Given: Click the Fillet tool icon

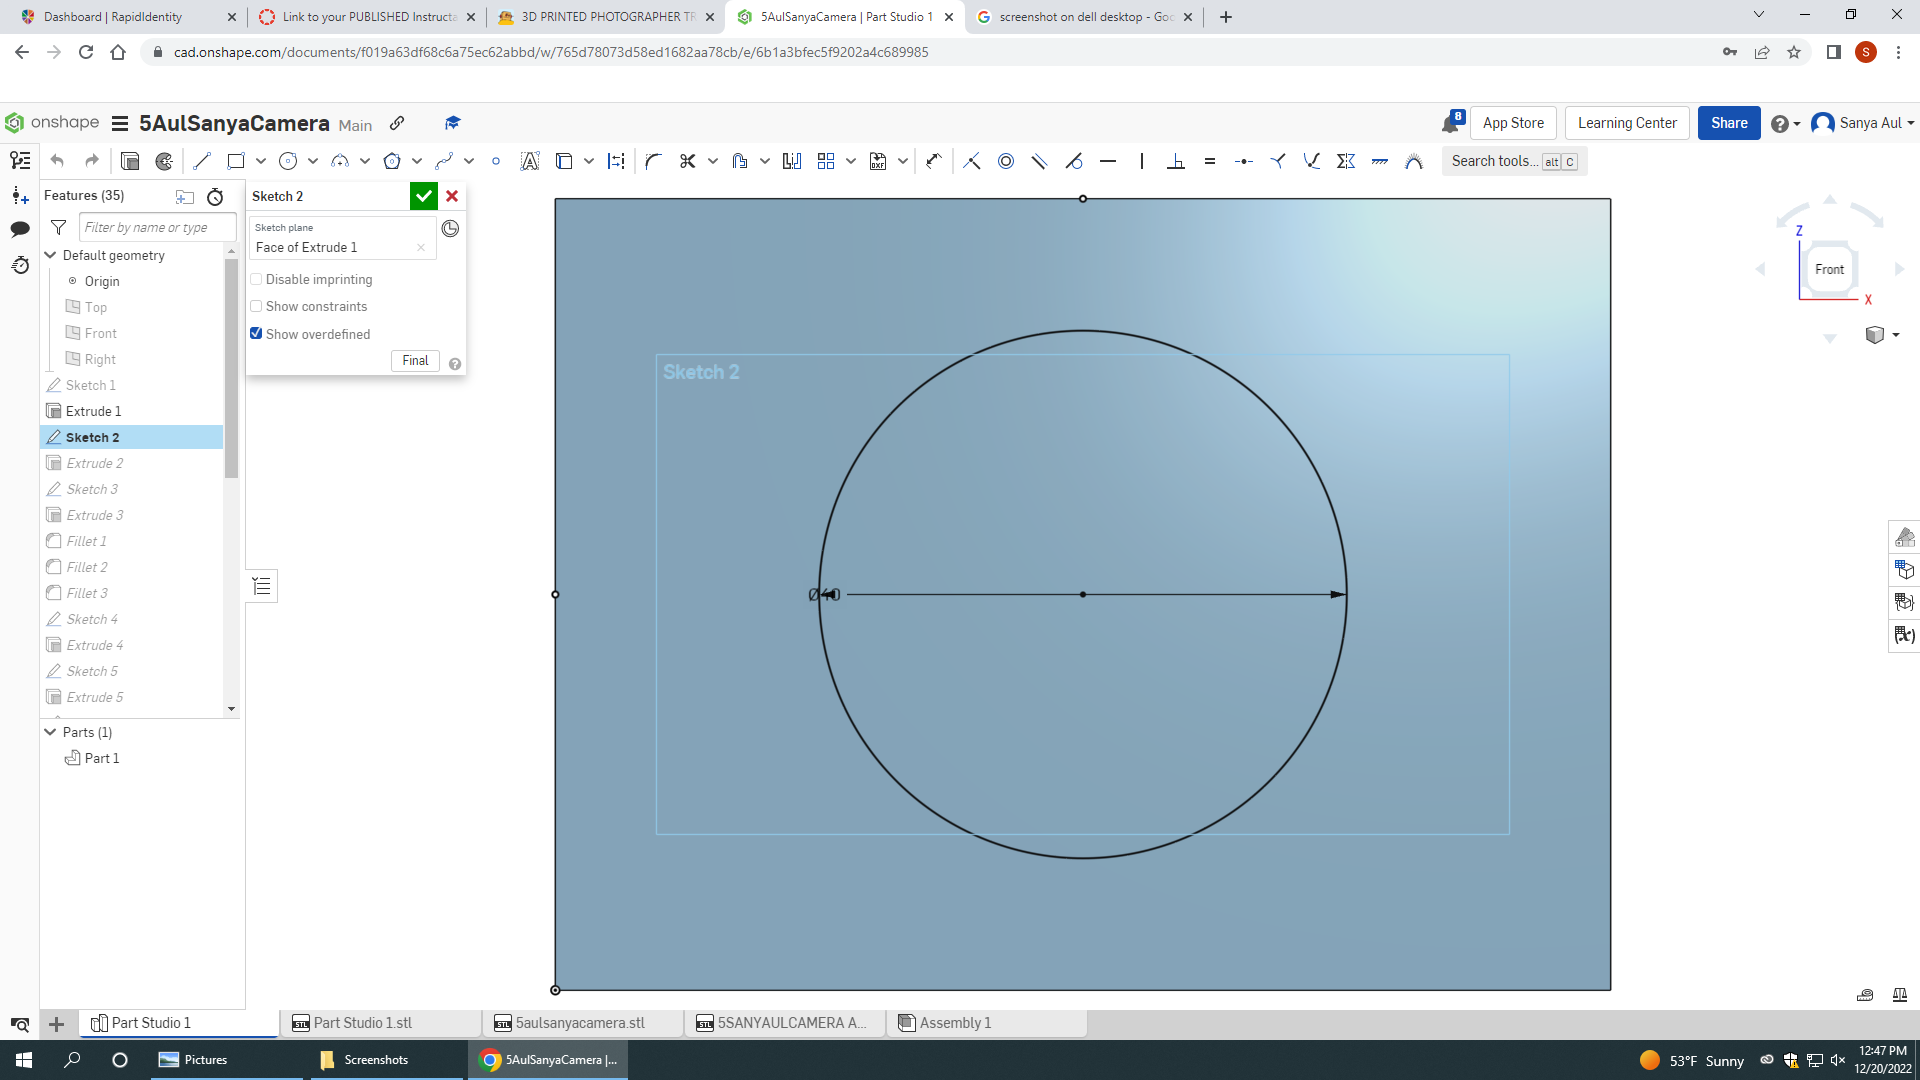Looking at the screenshot, I should click(x=651, y=161).
